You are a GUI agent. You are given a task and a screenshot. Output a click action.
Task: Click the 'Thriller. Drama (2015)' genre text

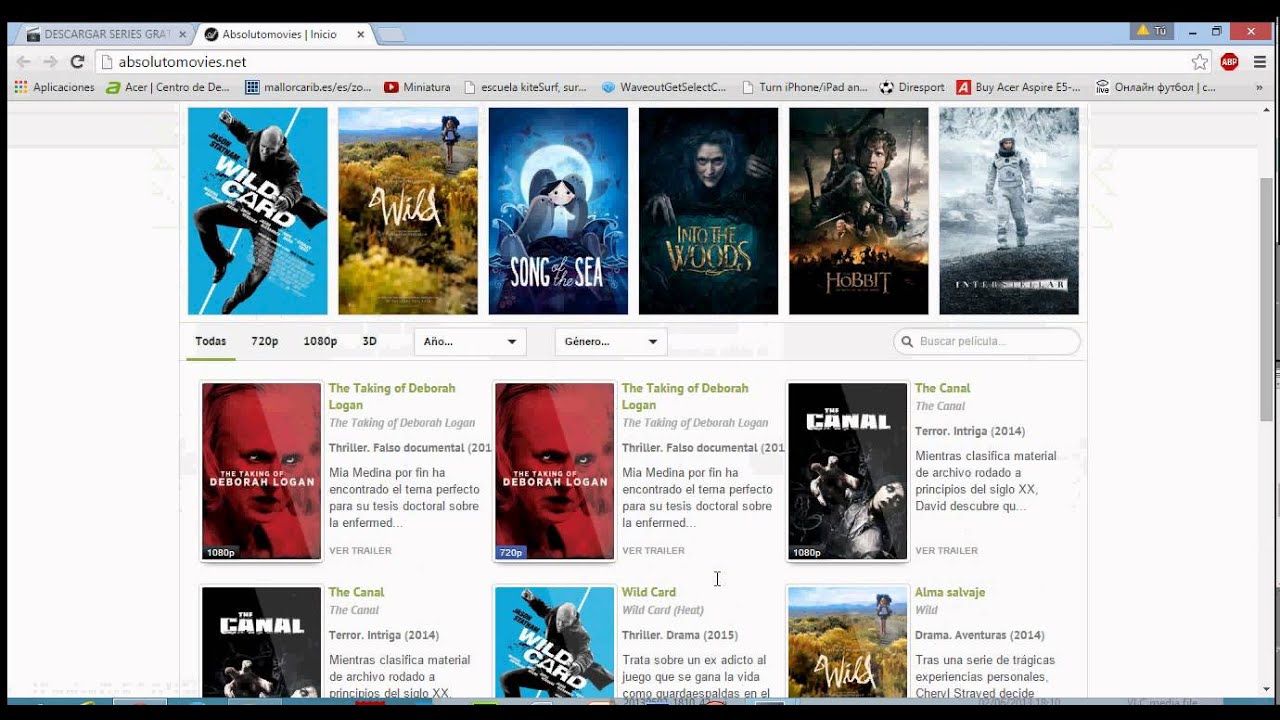click(x=680, y=635)
